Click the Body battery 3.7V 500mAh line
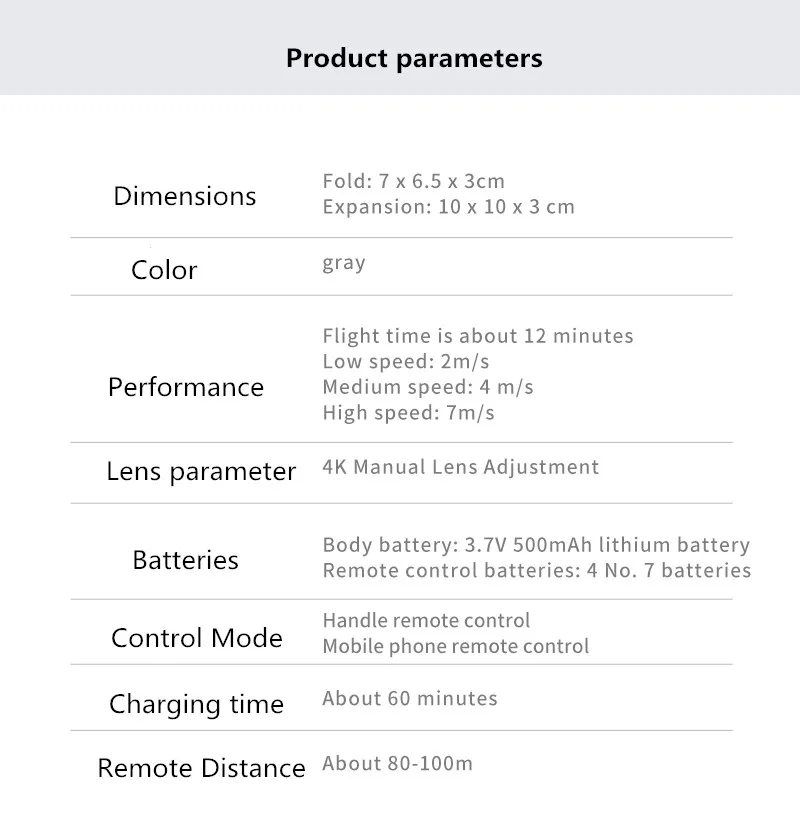This screenshot has height=837, width=800. (536, 545)
